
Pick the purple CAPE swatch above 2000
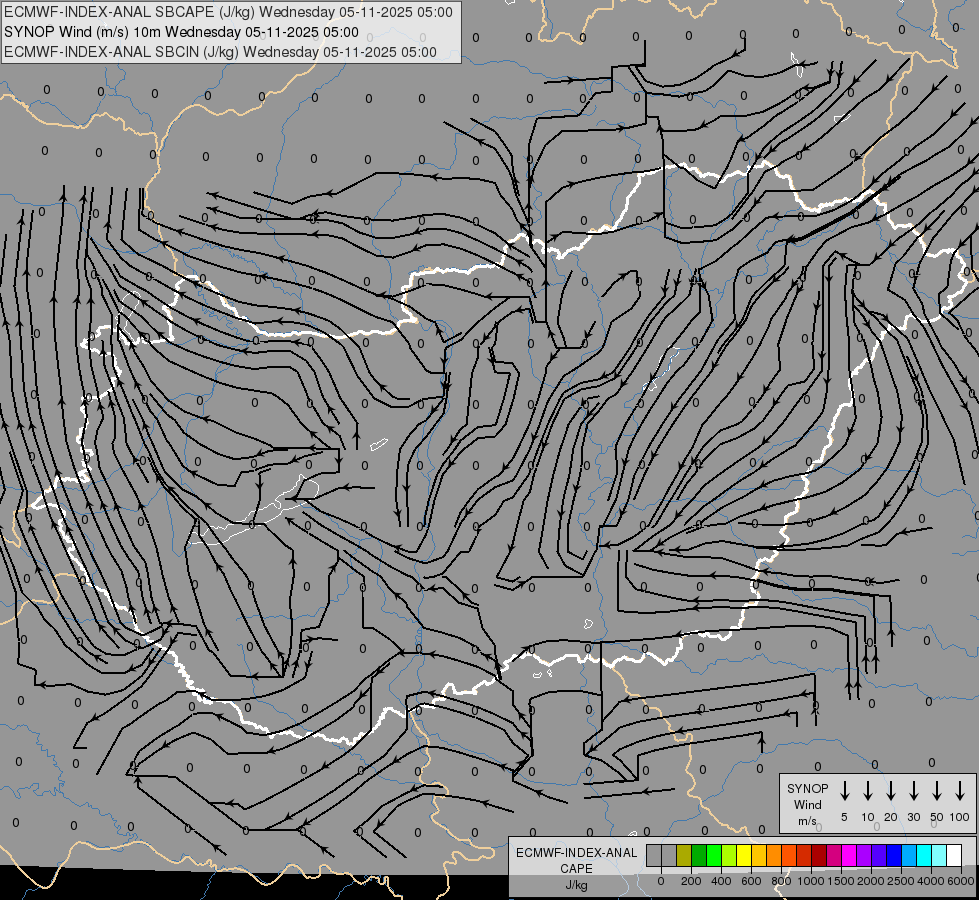click(864, 855)
